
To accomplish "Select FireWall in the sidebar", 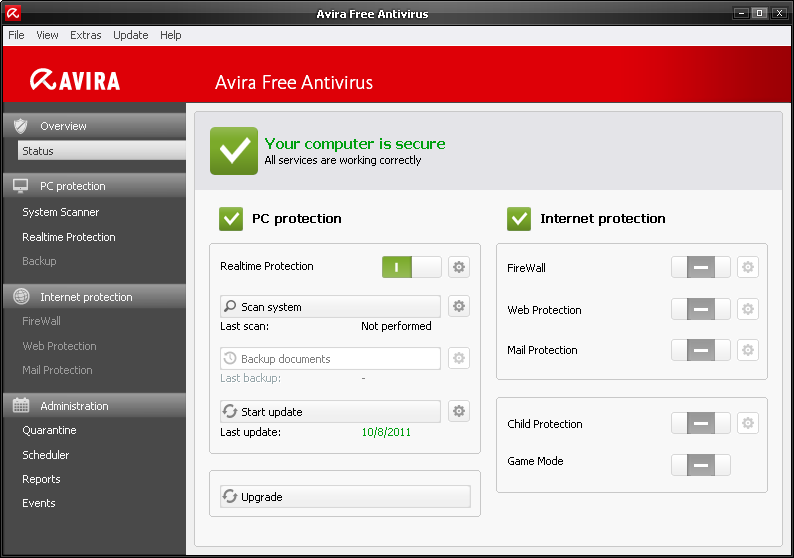I will click(x=41, y=321).
